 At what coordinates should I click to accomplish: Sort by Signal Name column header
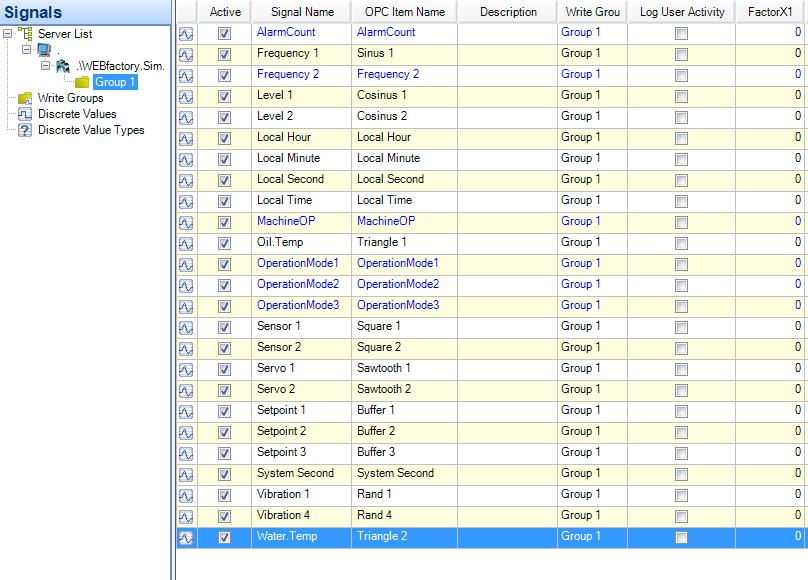point(301,12)
